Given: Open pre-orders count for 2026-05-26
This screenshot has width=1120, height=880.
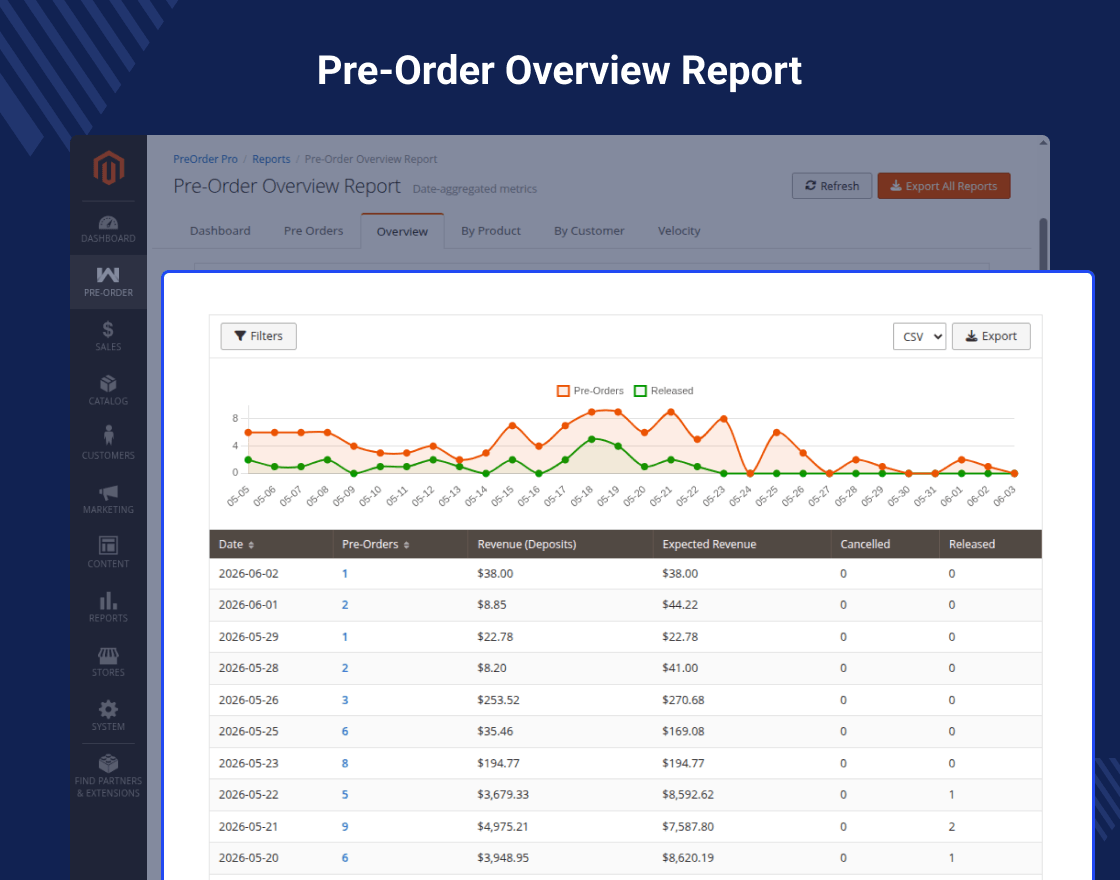Looking at the screenshot, I should (344, 700).
